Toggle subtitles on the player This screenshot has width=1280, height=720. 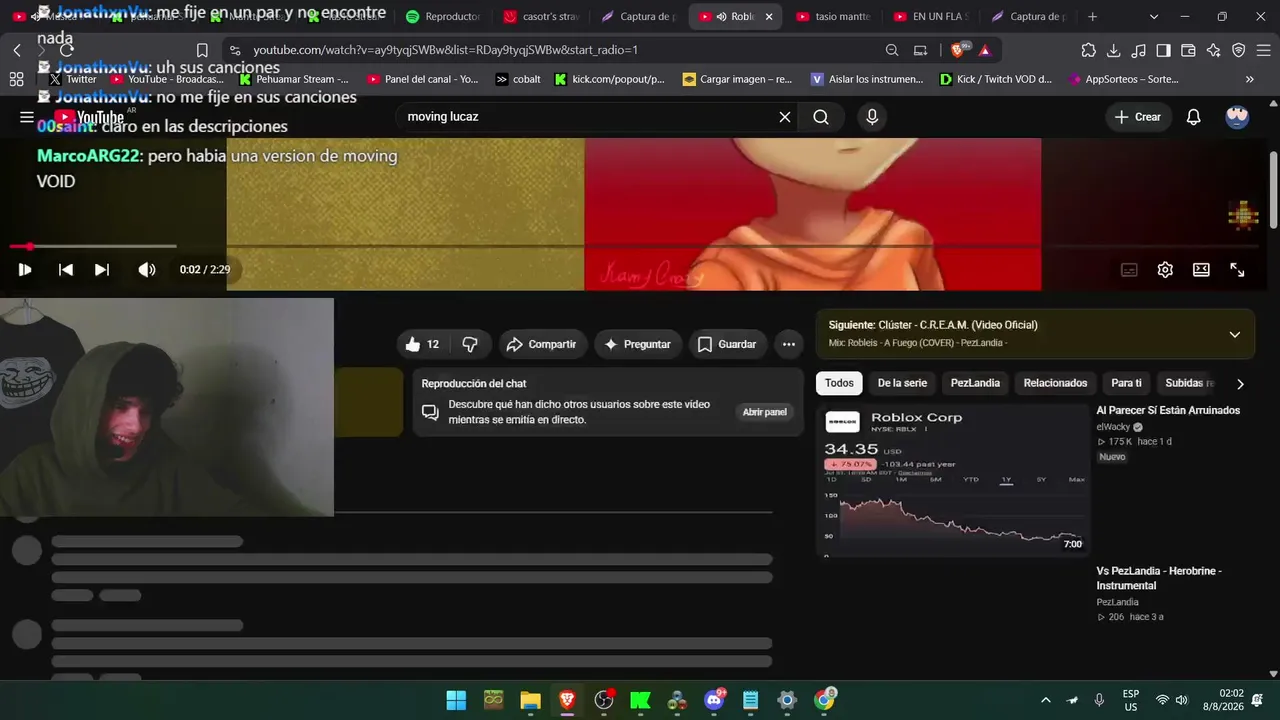(1129, 270)
